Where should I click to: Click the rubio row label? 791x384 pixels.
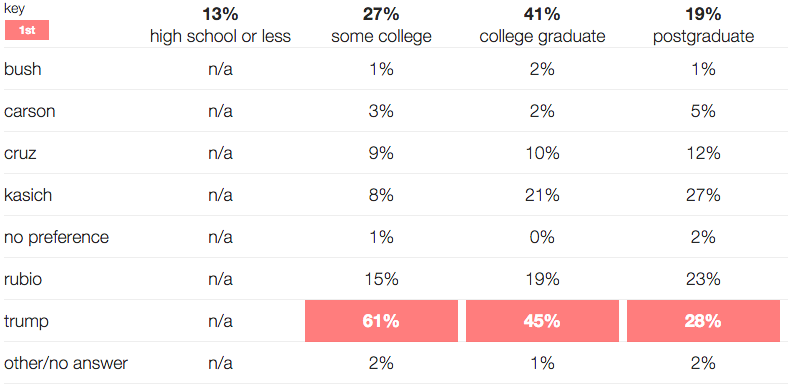[x=23, y=279]
